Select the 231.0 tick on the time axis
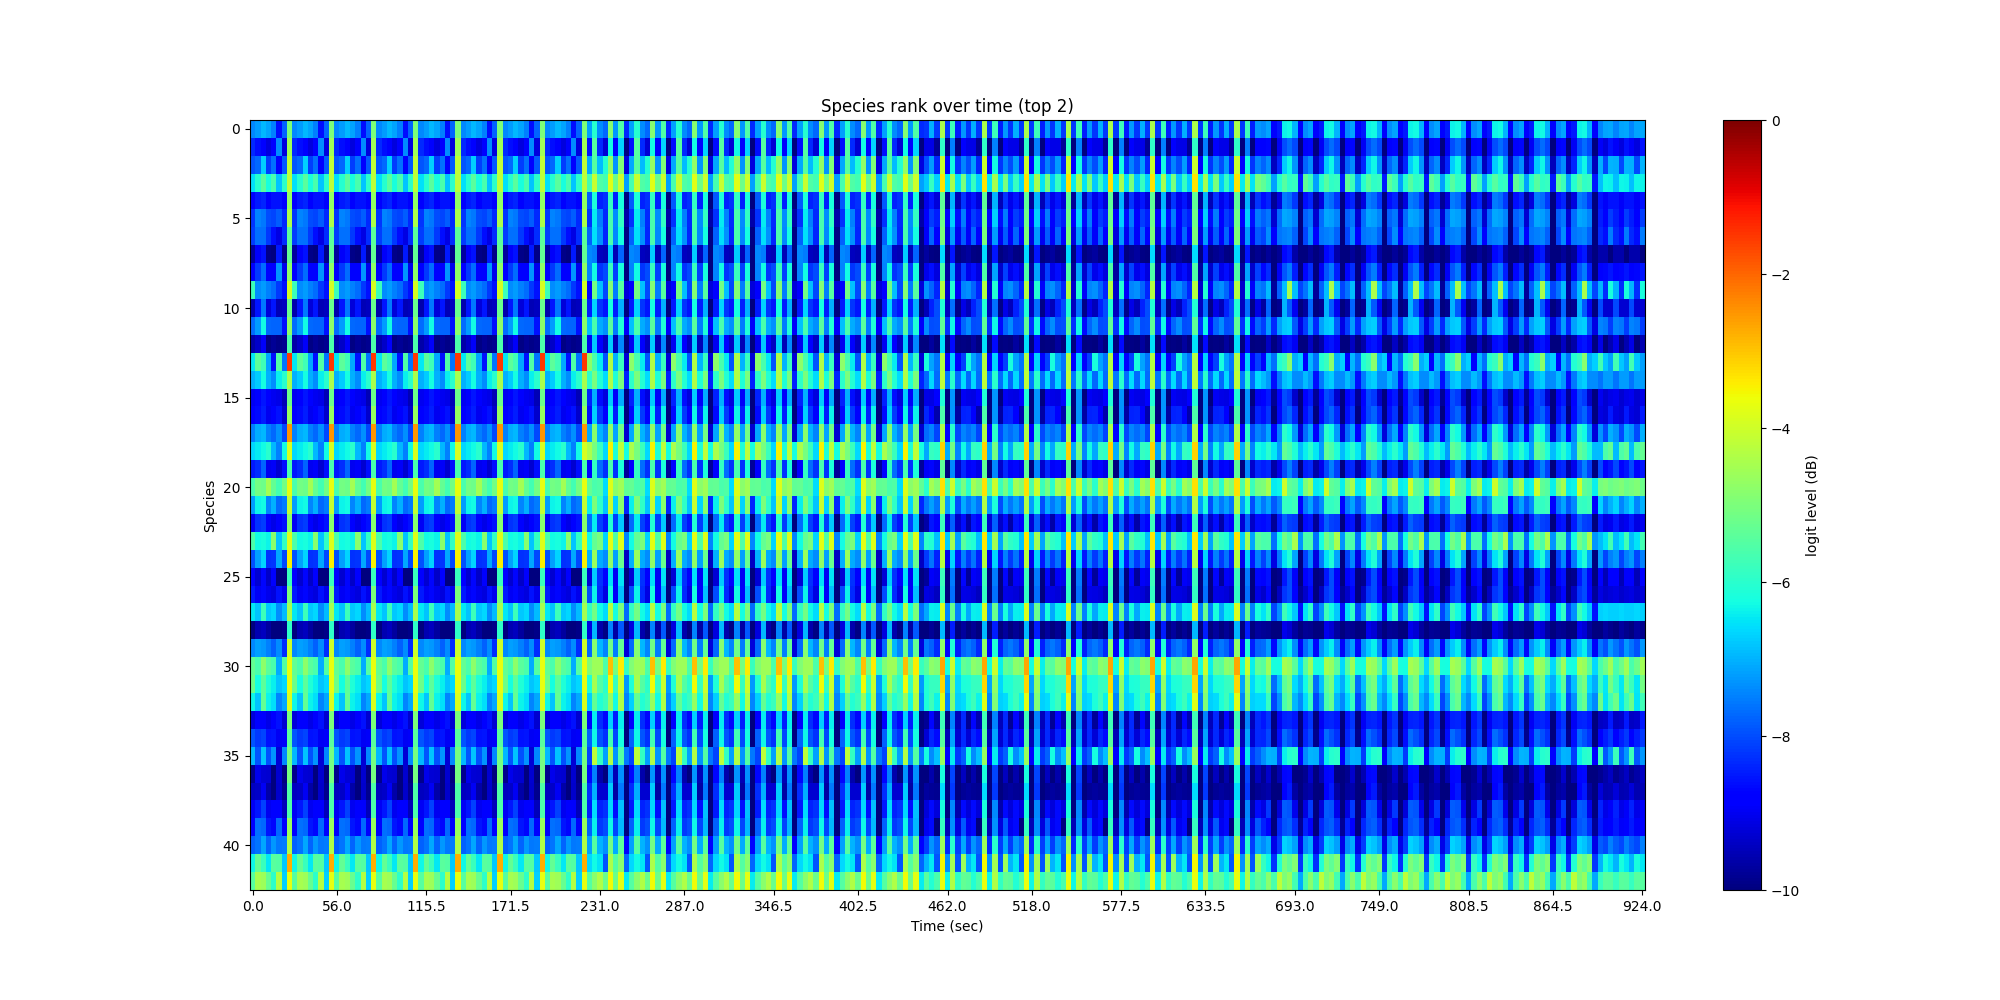Screen dimensions: 2000x1000 click(600, 906)
